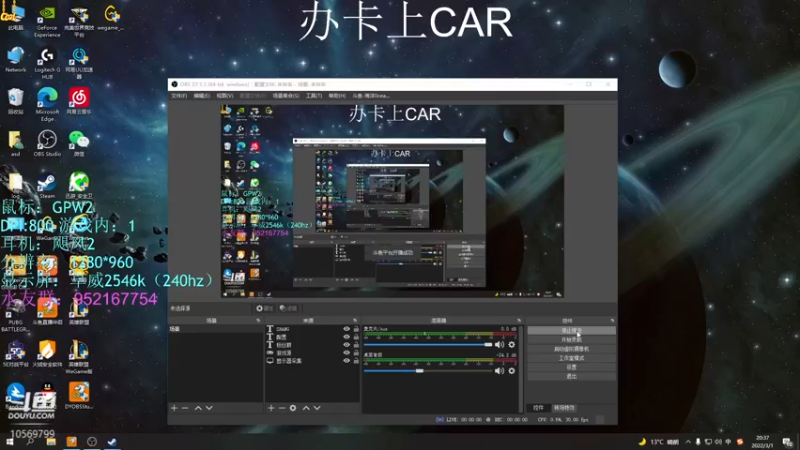Open 麦克风/Aux channel gear settings
The width and height of the screenshot is (800, 450).
click(512, 345)
